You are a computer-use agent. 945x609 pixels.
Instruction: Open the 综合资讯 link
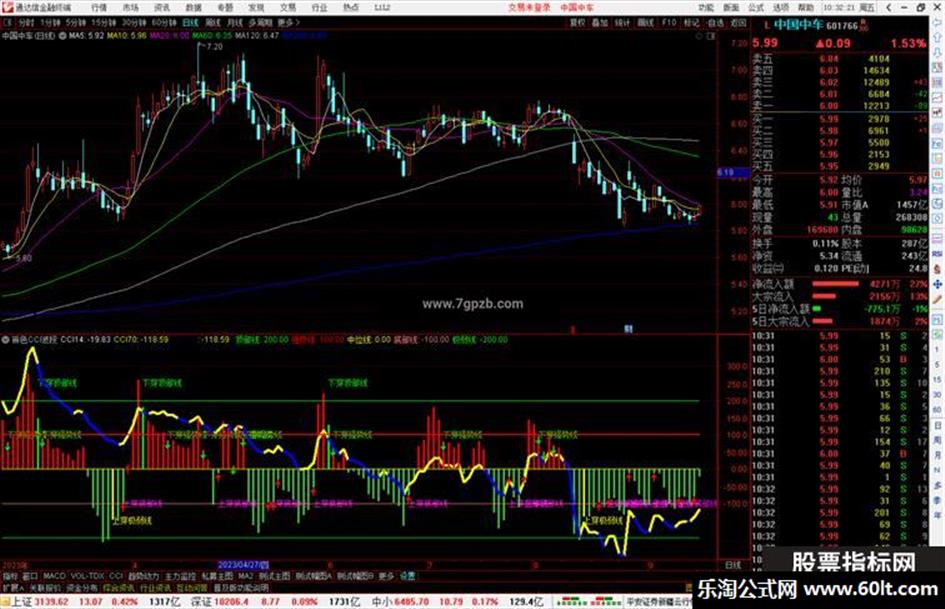tap(119, 588)
